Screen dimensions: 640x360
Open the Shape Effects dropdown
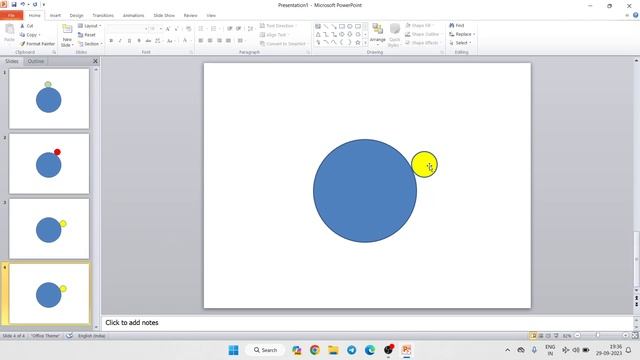[x=422, y=43]
